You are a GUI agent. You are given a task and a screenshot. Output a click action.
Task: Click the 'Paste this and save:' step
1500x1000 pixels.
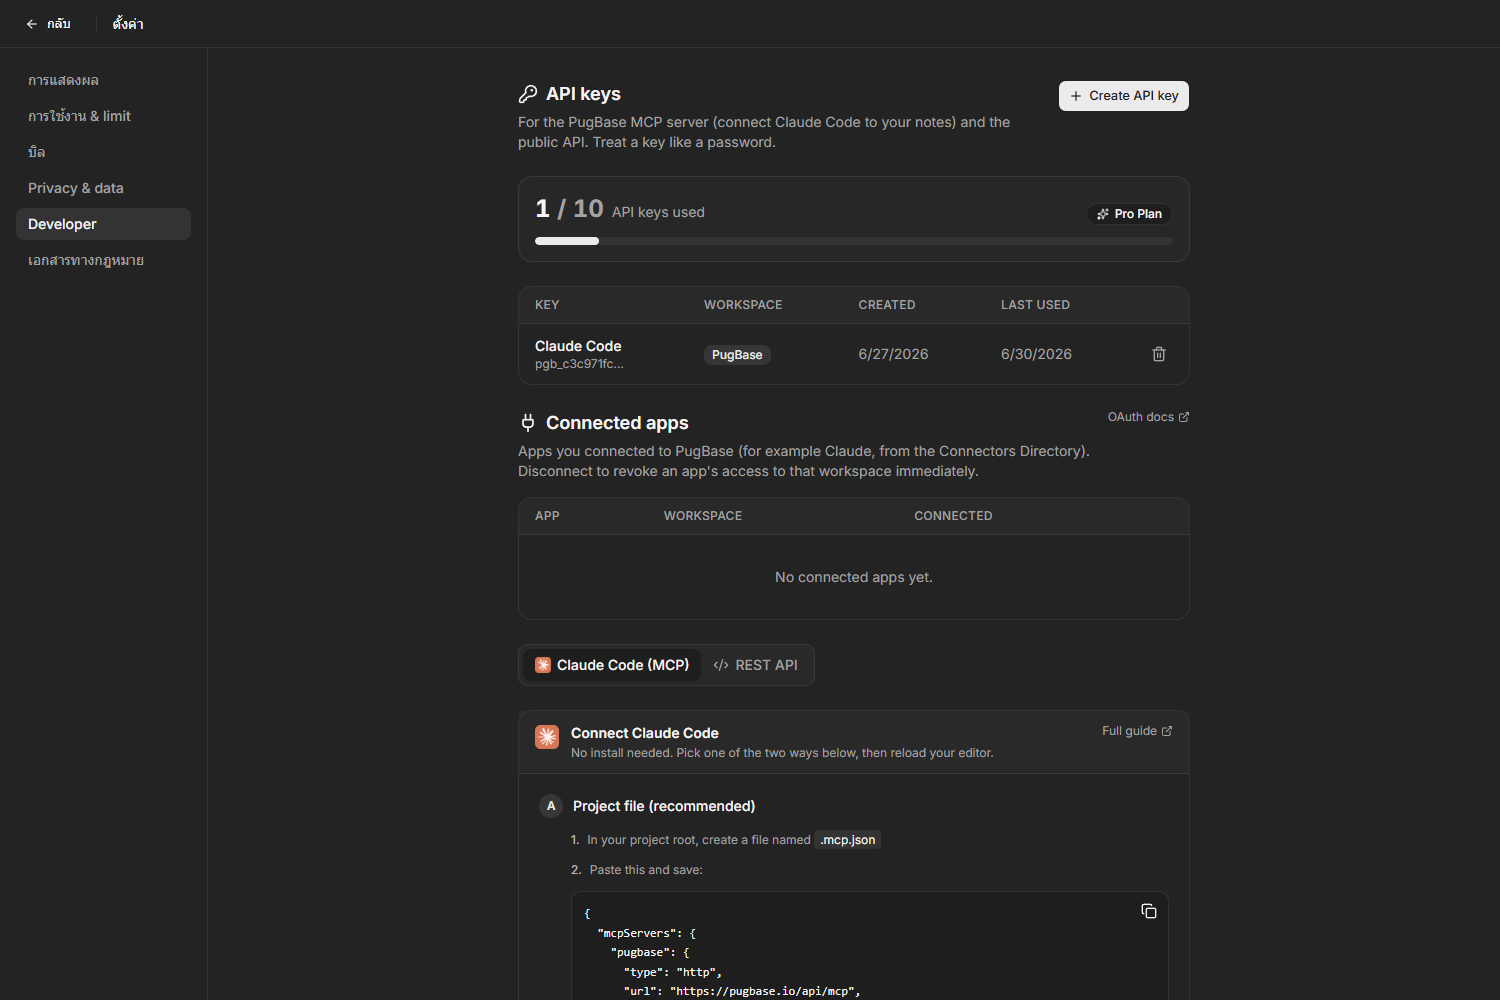646,870
